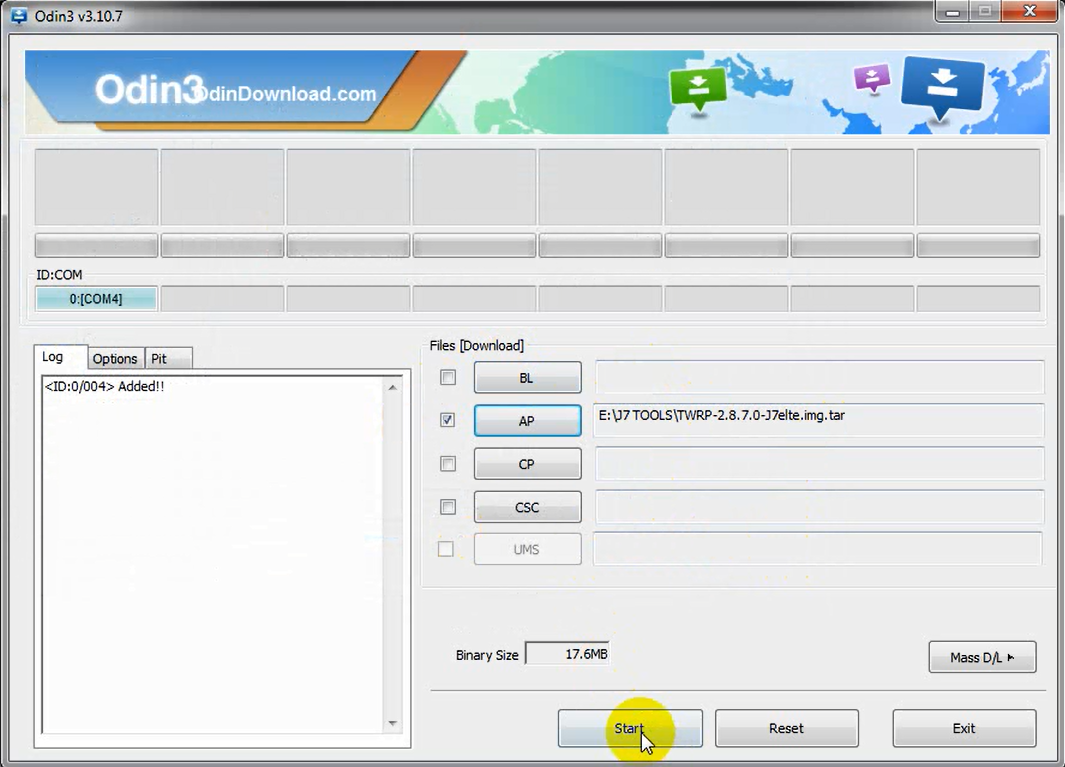Click the empty CSC path field

tap(819, 507)
